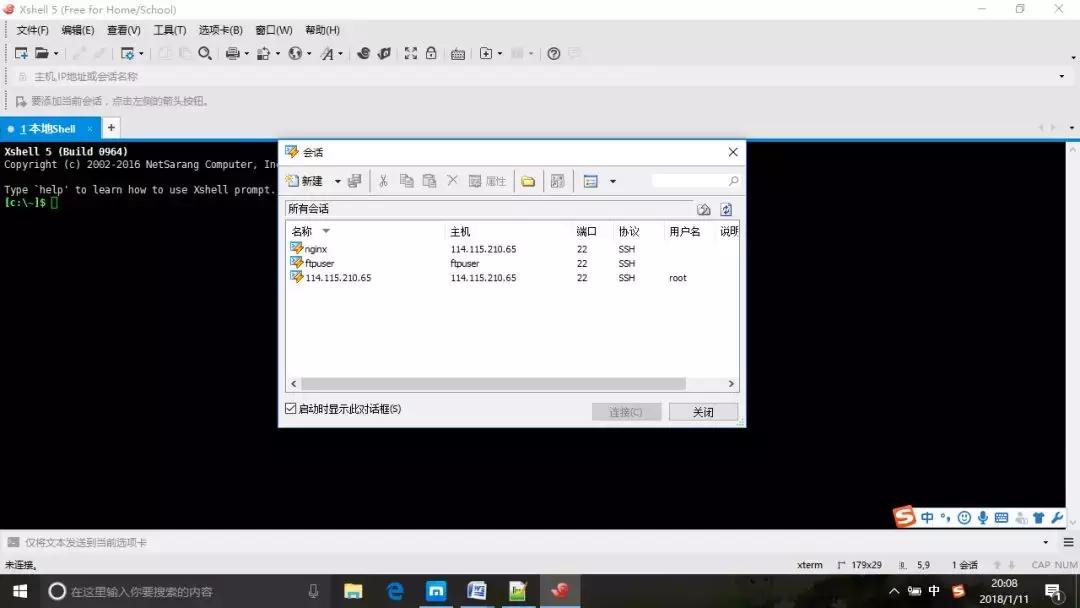The height and width of the screenshot is (608, 1080).
Task: Click the 关闭 button in session dialog
Action: 703,411
